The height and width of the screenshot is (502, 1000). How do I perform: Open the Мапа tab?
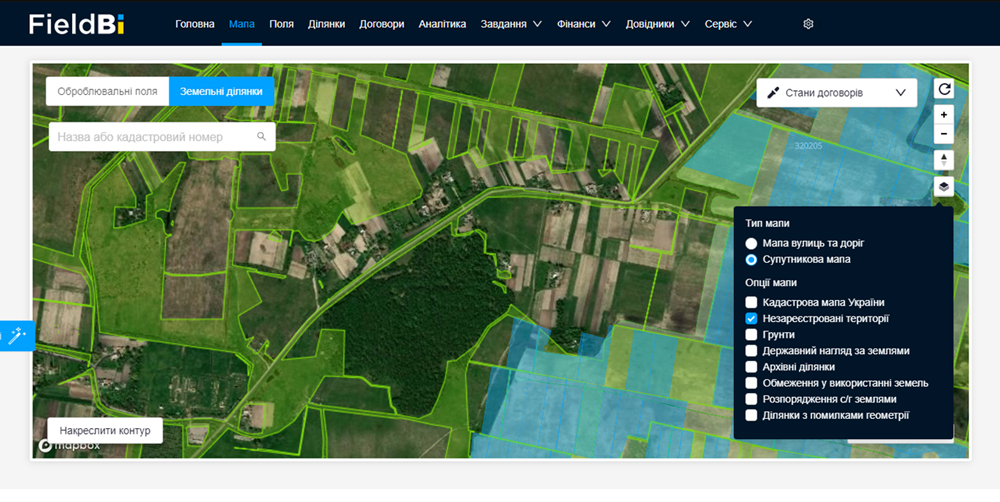(242, 24)
